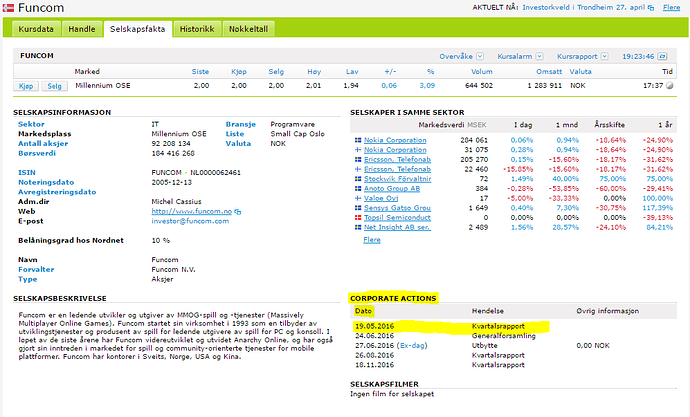Click the flag icon of the first Nokia row
The height and width of the screenshot is (417, 690).
click(358, 140)
